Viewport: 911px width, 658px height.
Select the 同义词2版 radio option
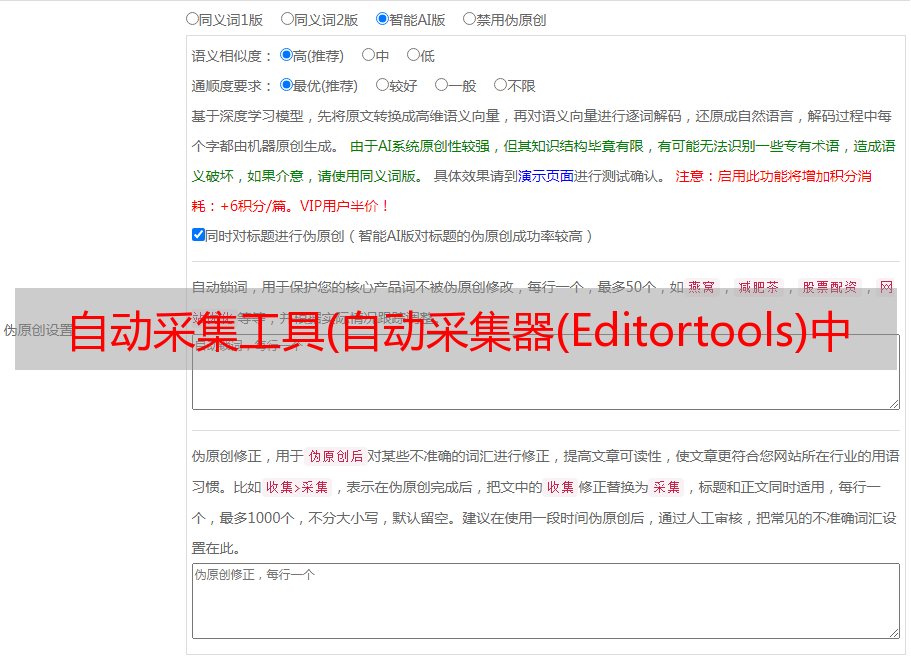coord(287,19)
